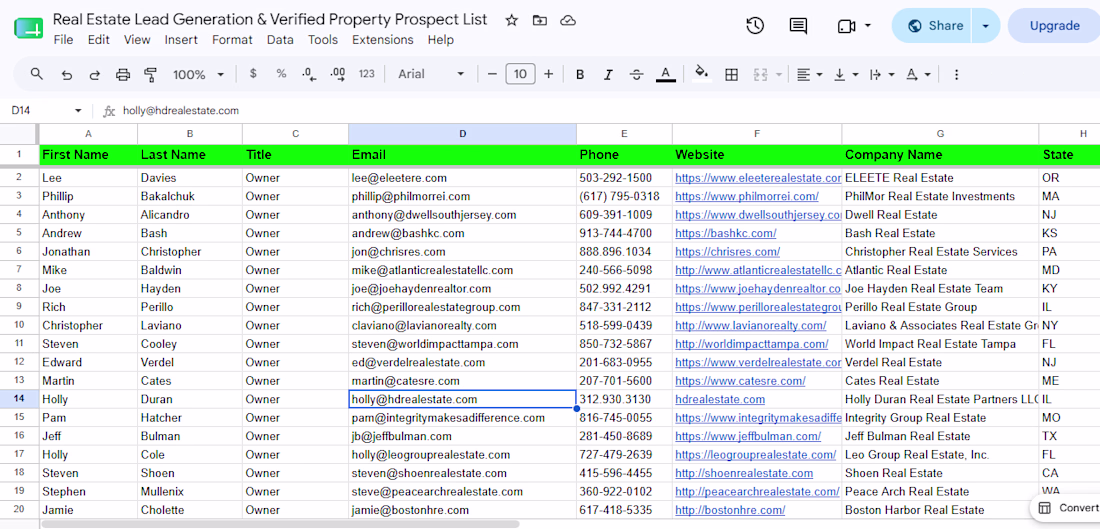1100x529 pixels.
Task: Click the formula bar holly@hdrealestate.com
Action: coord(180,111)
